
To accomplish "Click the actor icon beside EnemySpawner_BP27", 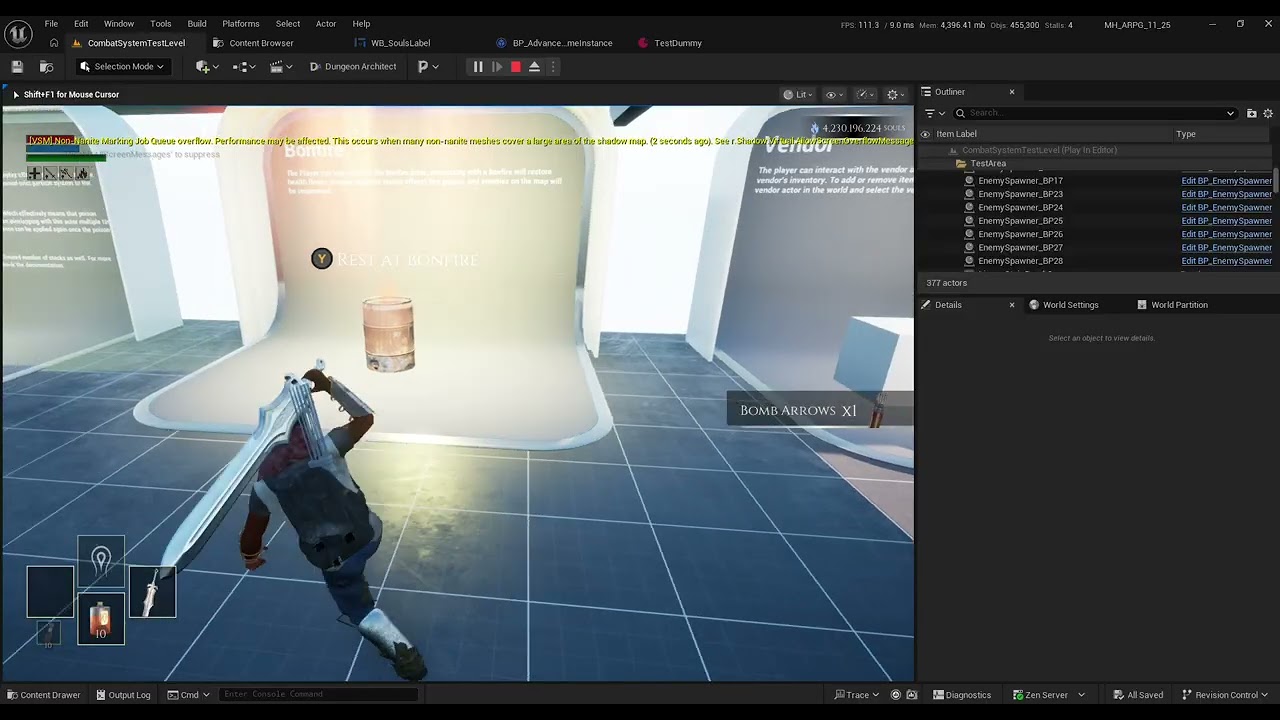I will click(x=969, y=247).
